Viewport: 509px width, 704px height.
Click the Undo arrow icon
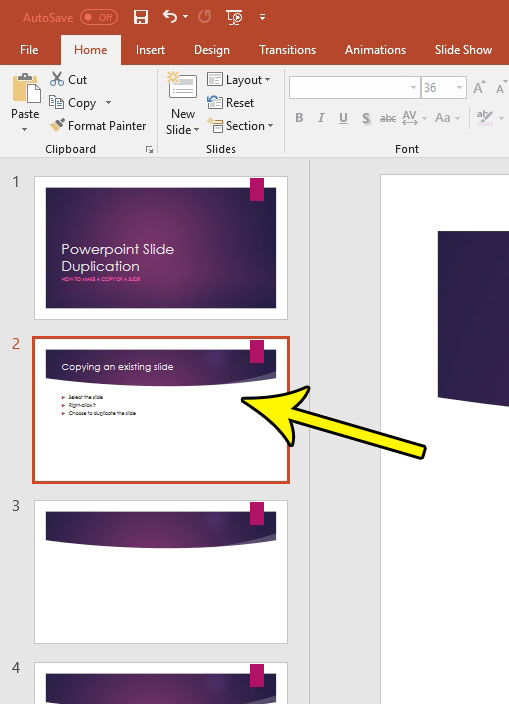pos(170,17)
